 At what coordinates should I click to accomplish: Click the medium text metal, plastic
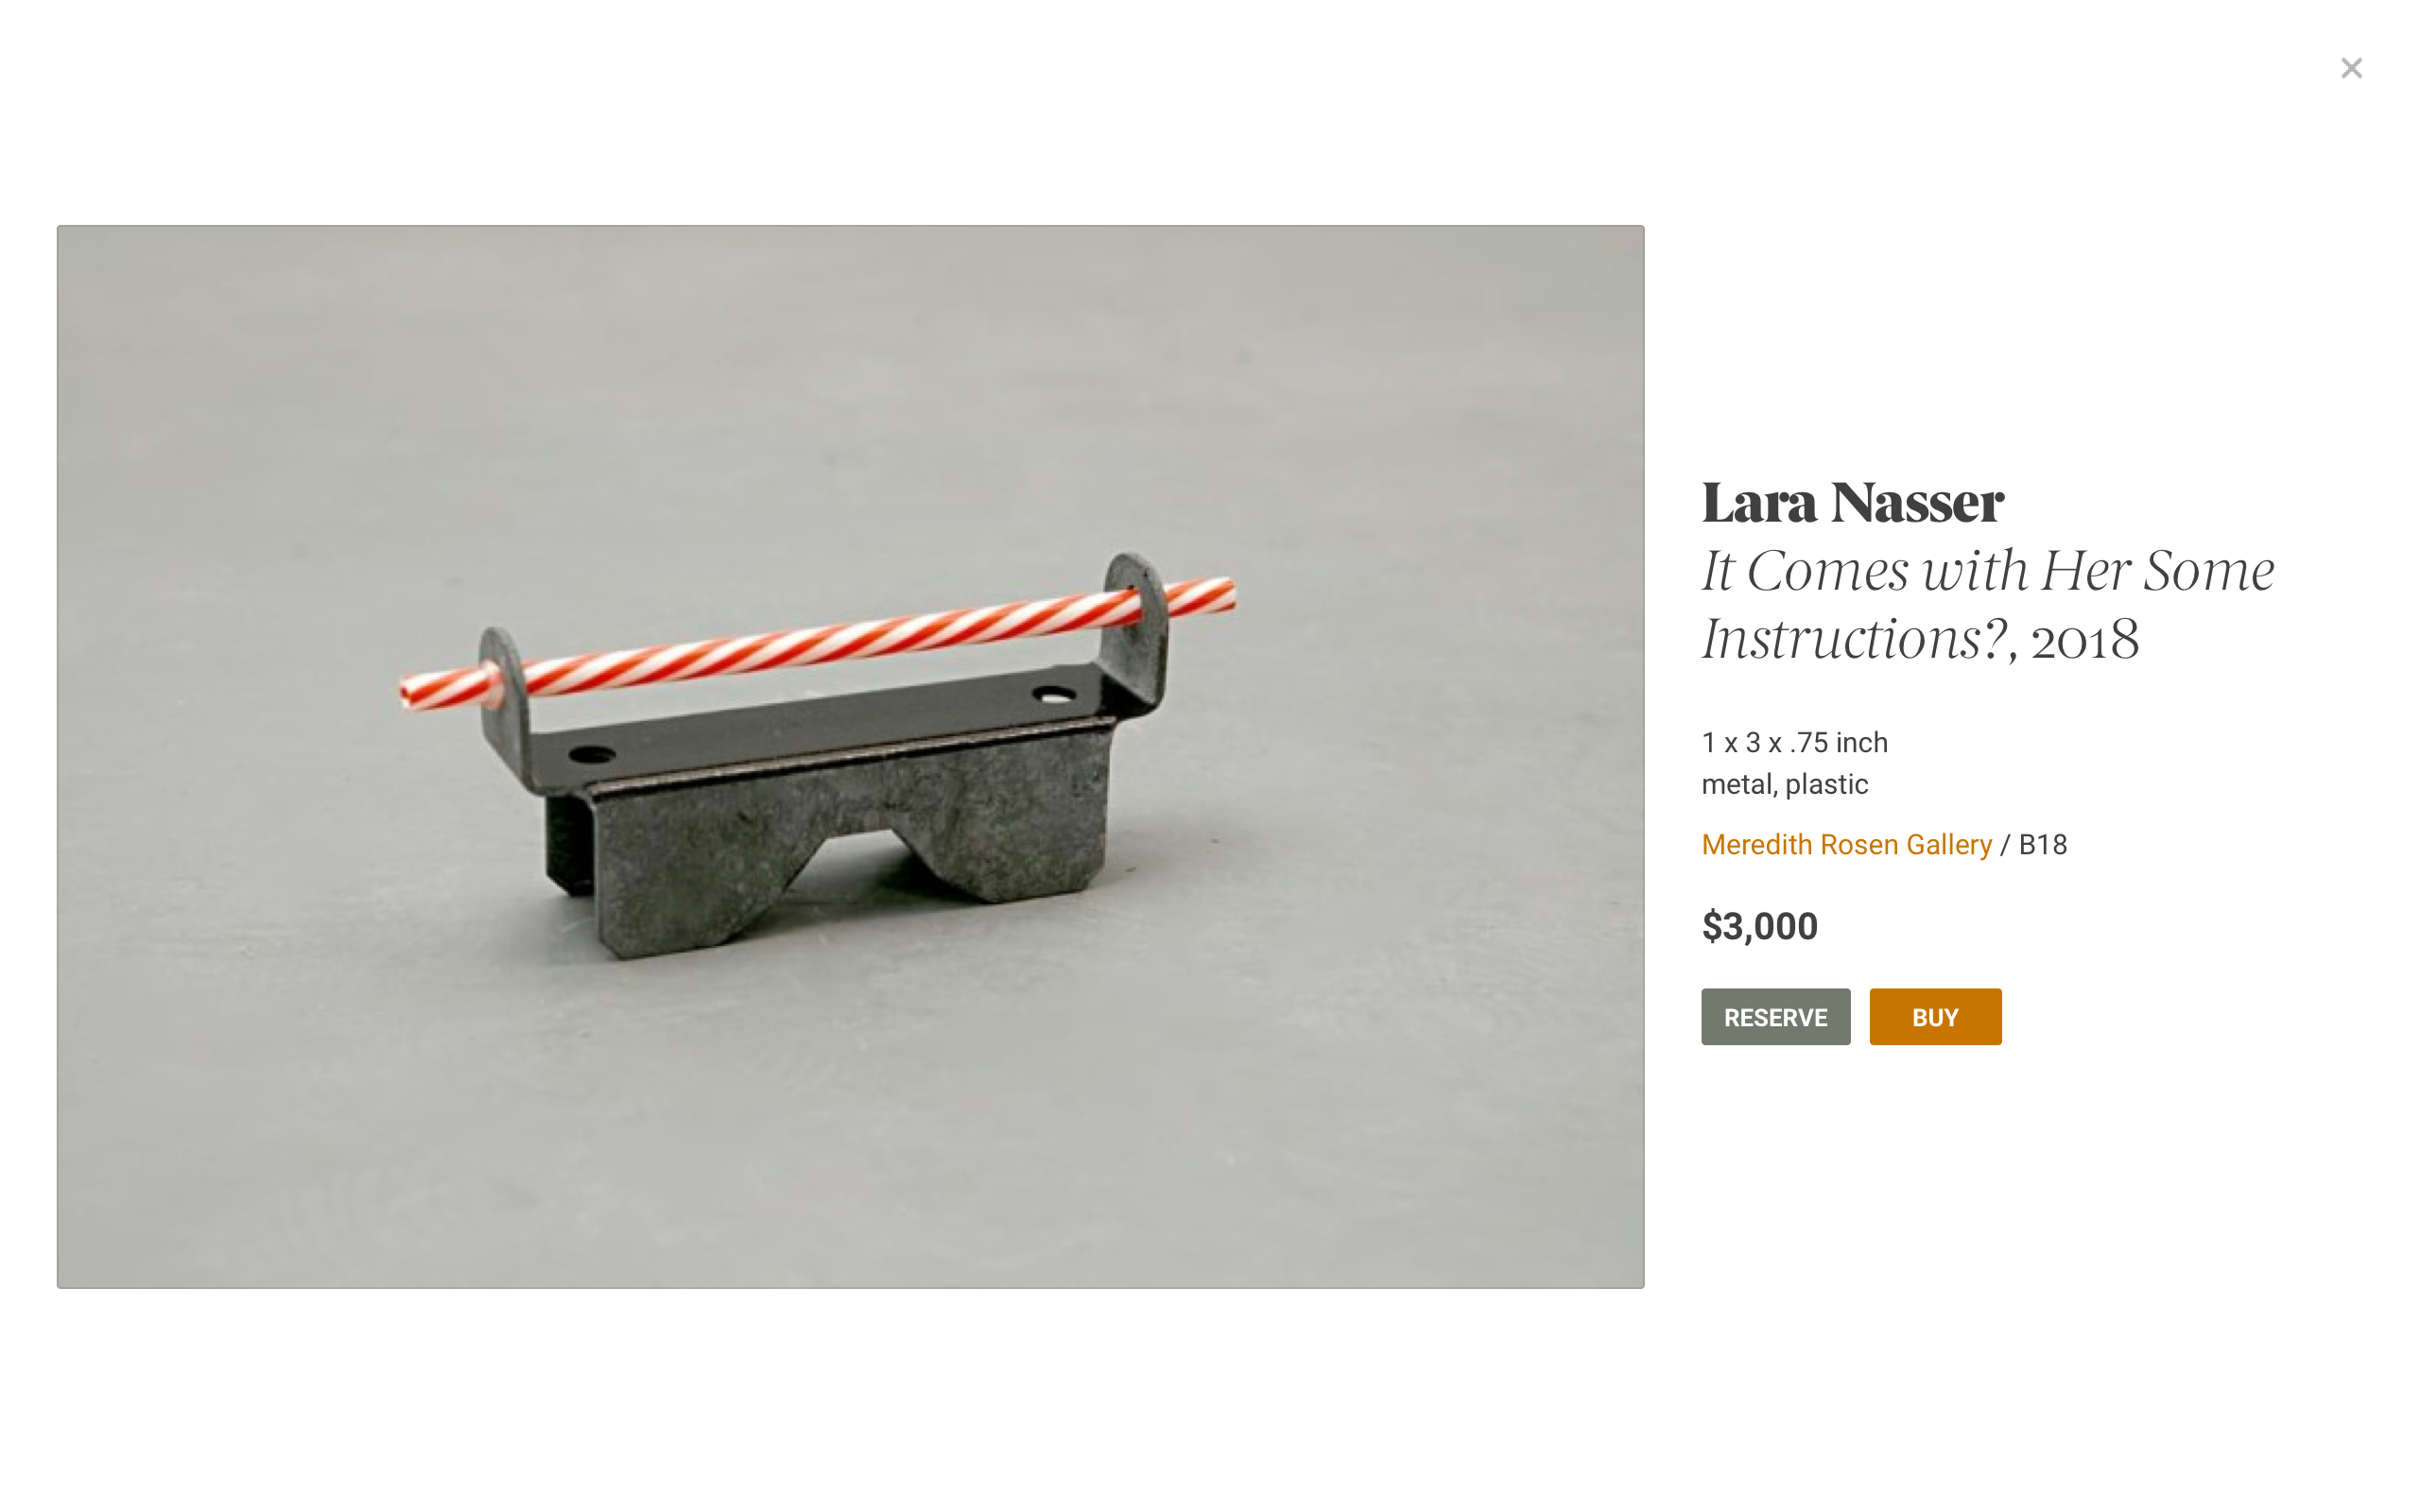(x=1784, y=784)
